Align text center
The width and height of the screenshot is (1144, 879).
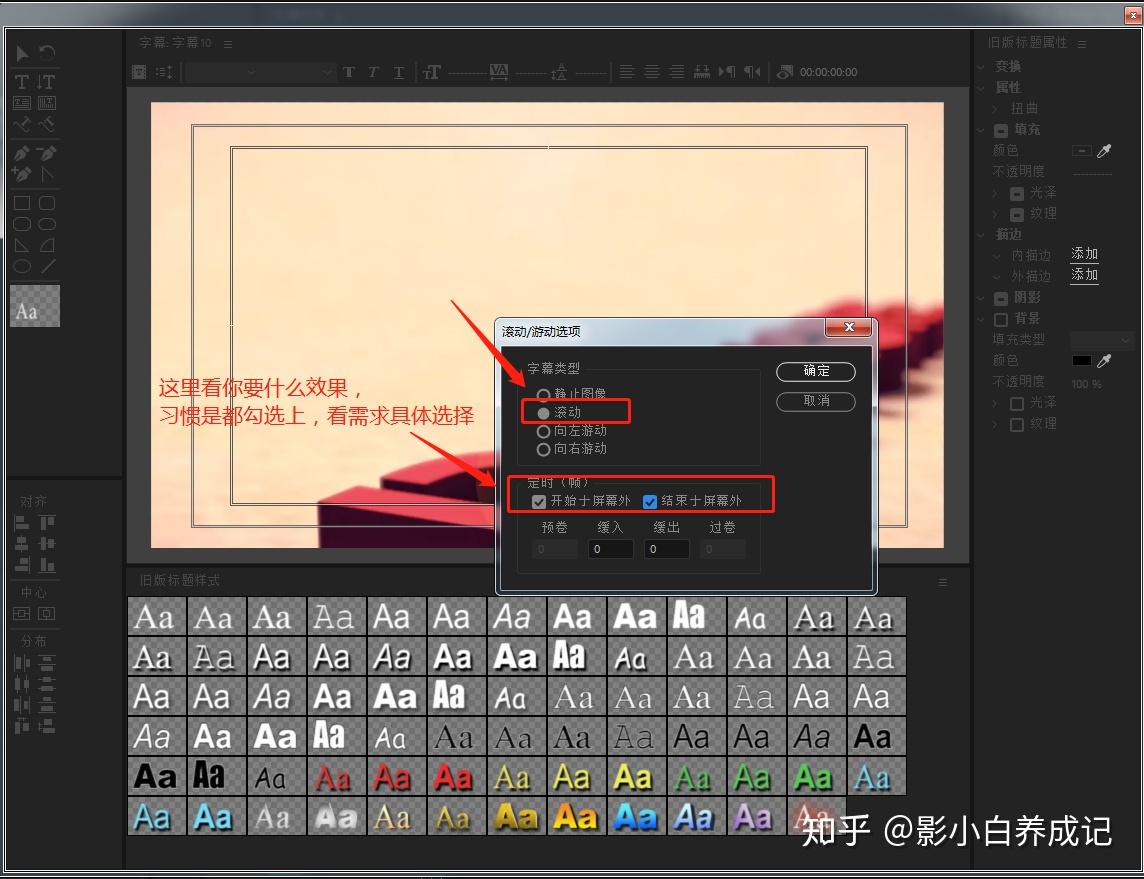[652, 71]
